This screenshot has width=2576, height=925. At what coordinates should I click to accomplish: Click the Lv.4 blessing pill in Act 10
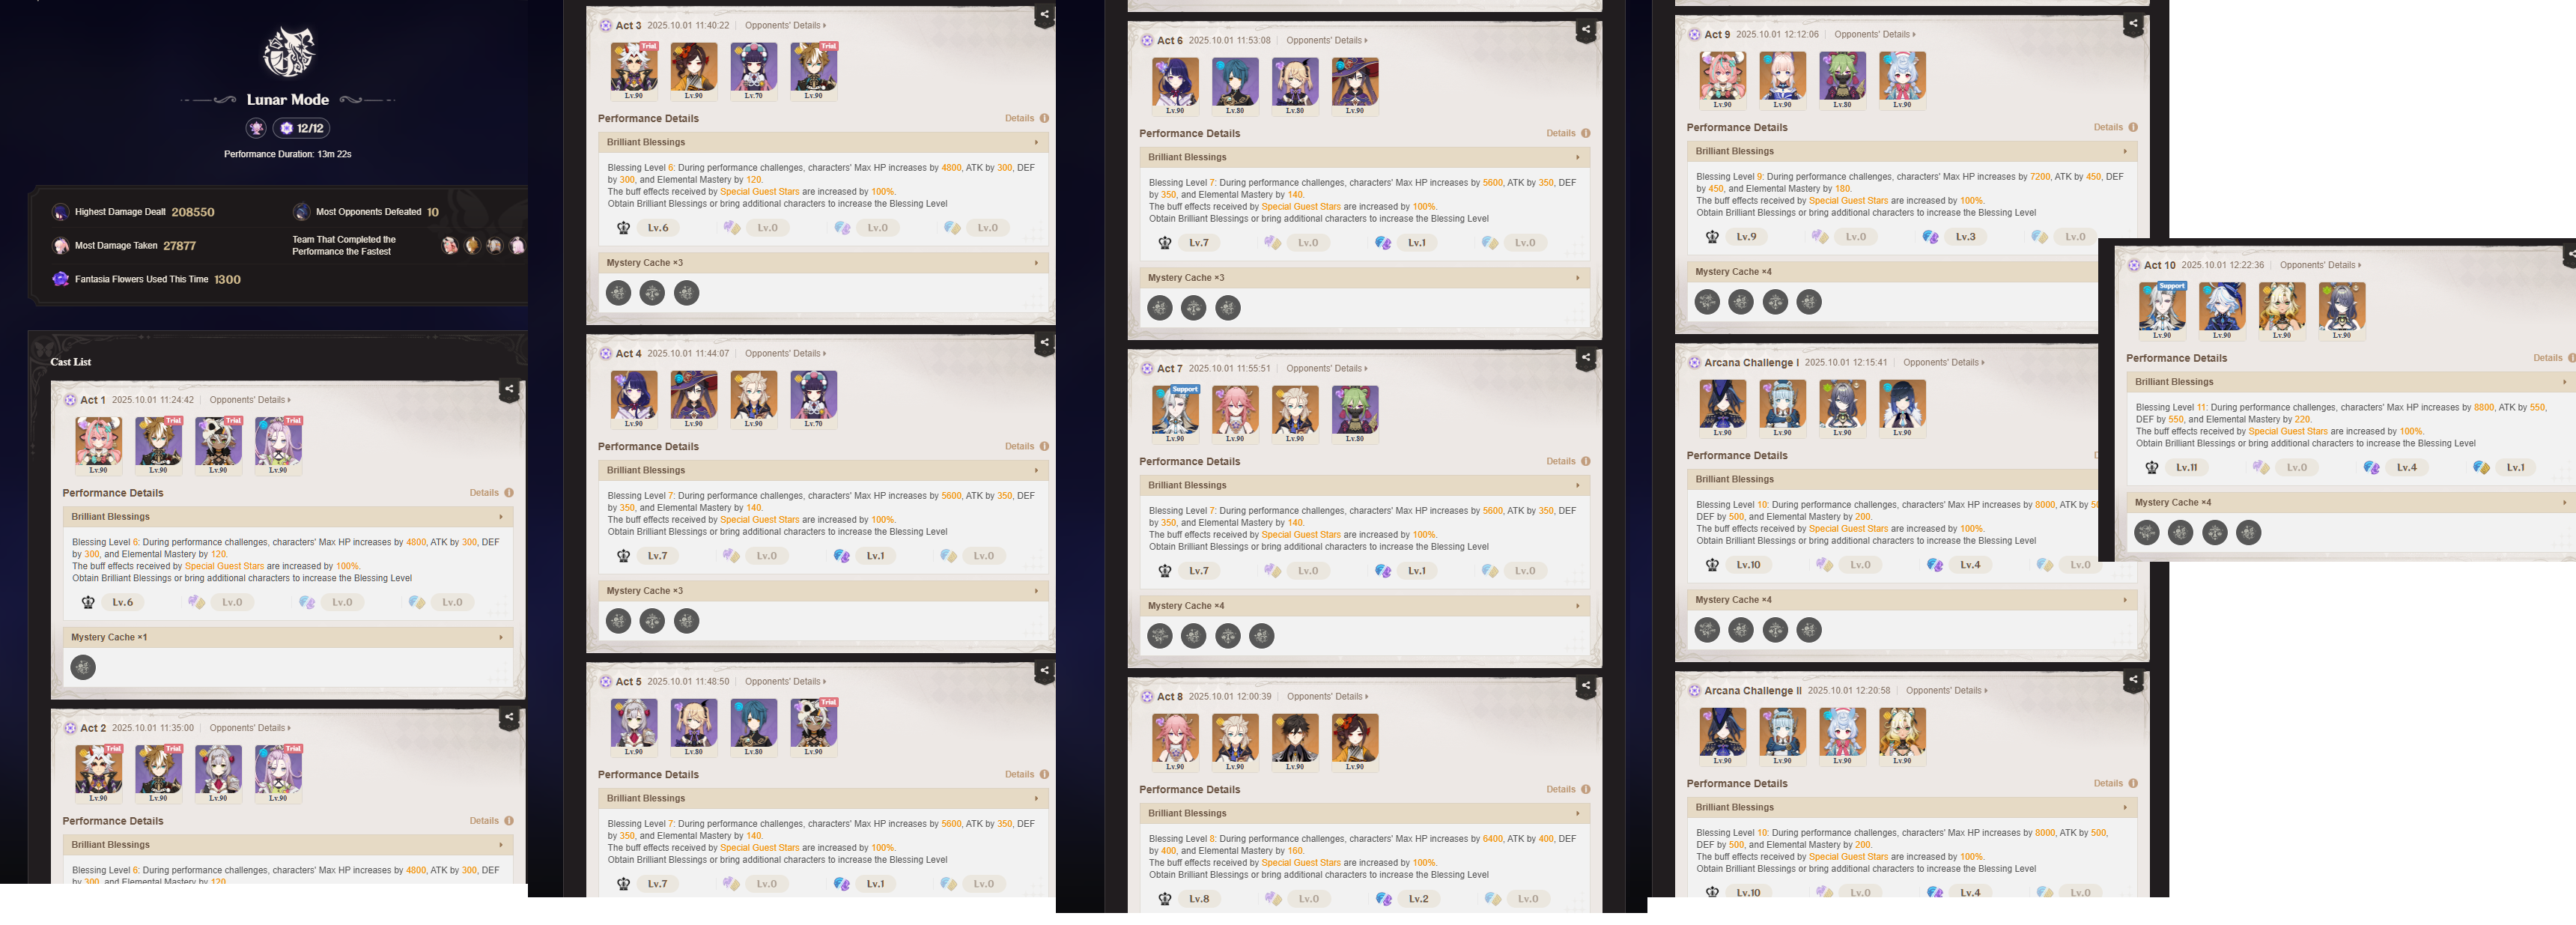click(x=2406, y=468)
